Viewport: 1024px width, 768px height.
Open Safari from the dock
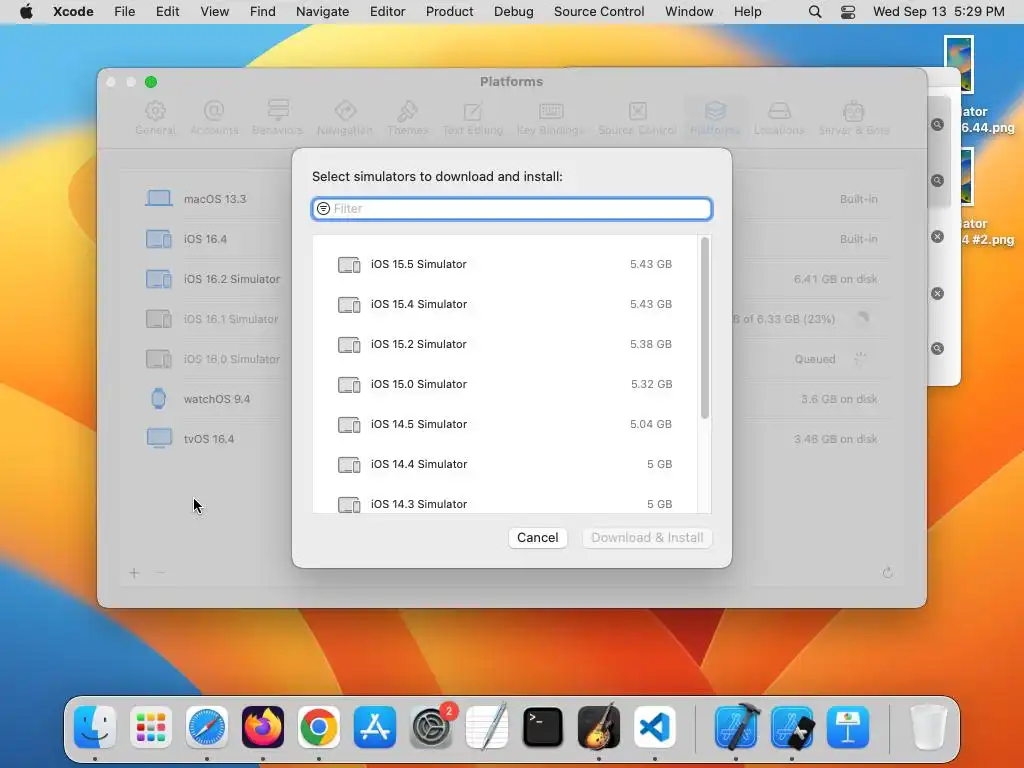207,727
